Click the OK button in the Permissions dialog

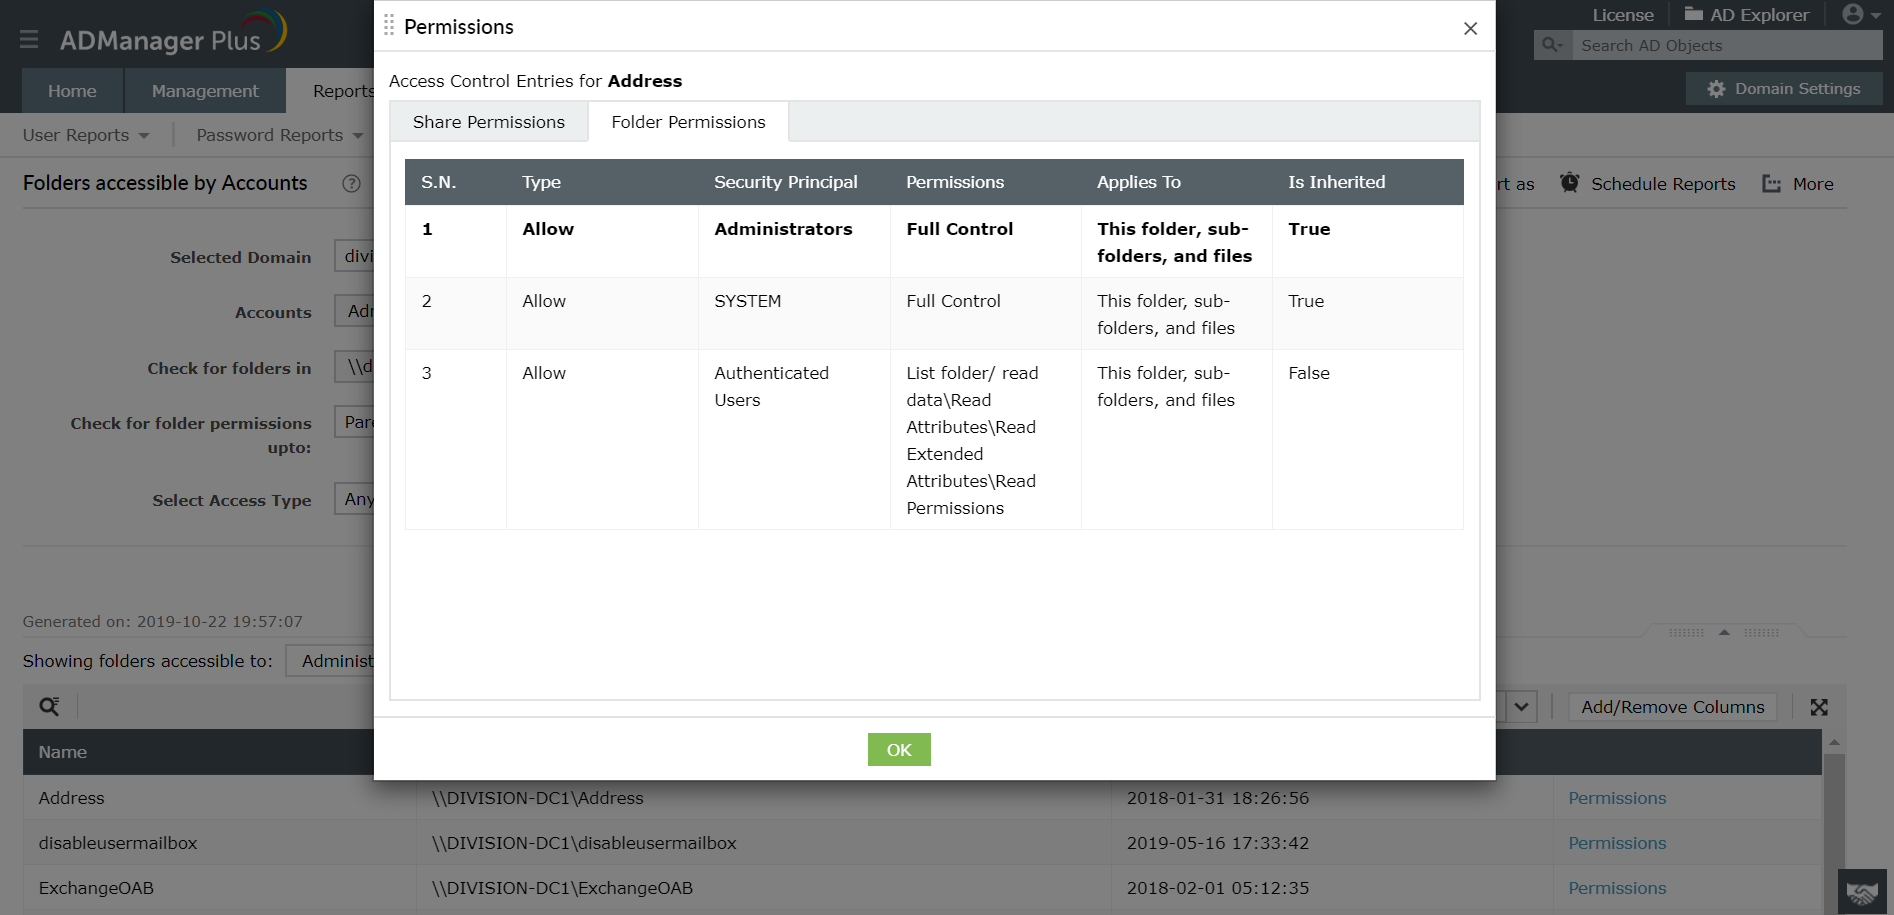pos(898,749)
